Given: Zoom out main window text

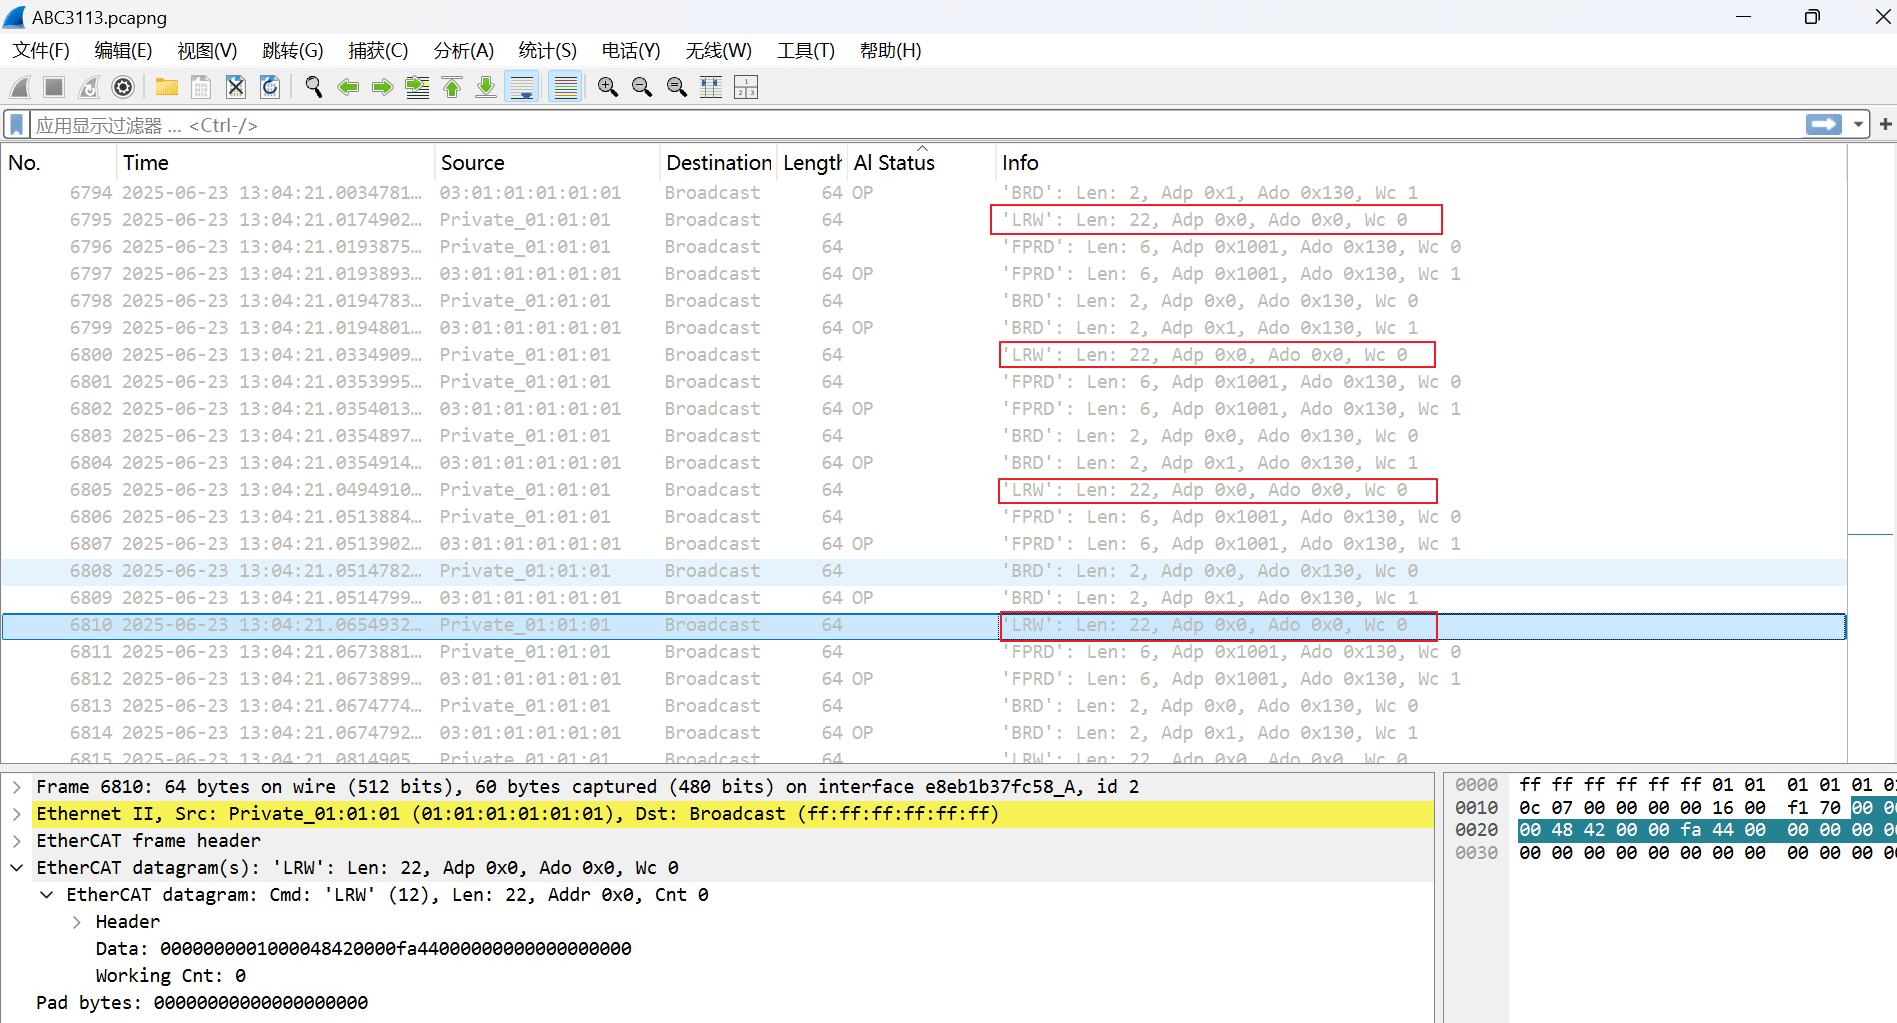Looking at the screenshot, I should [x=642, y=88].
